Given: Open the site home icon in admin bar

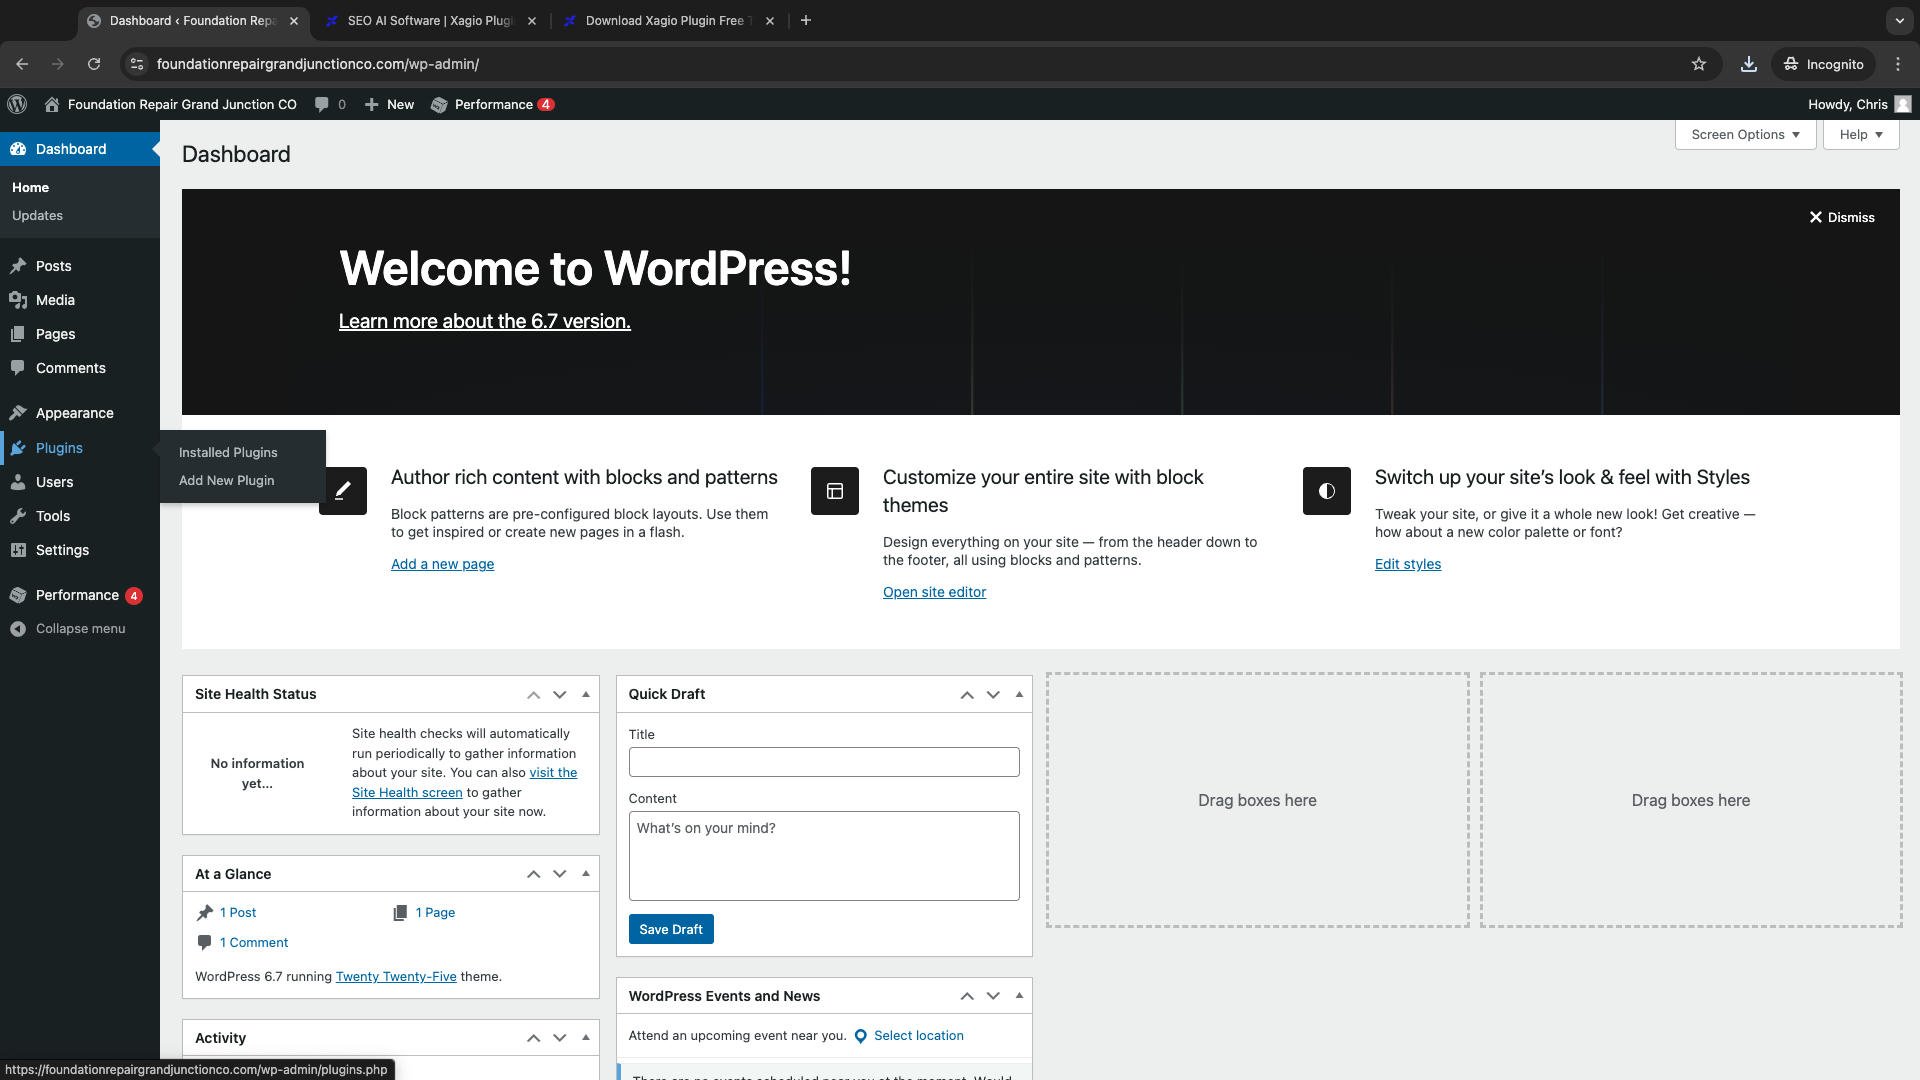Looking at the screenshot, I should click(x=52, y=104).
